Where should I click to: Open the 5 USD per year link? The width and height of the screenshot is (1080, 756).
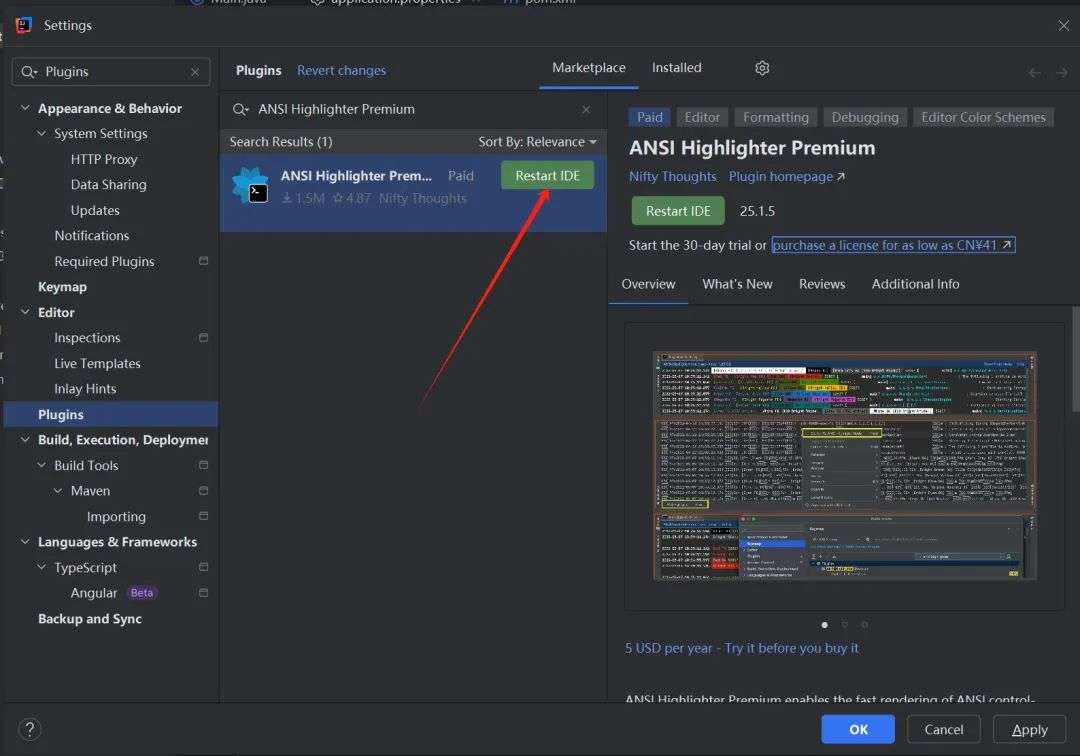coord(742,648)
